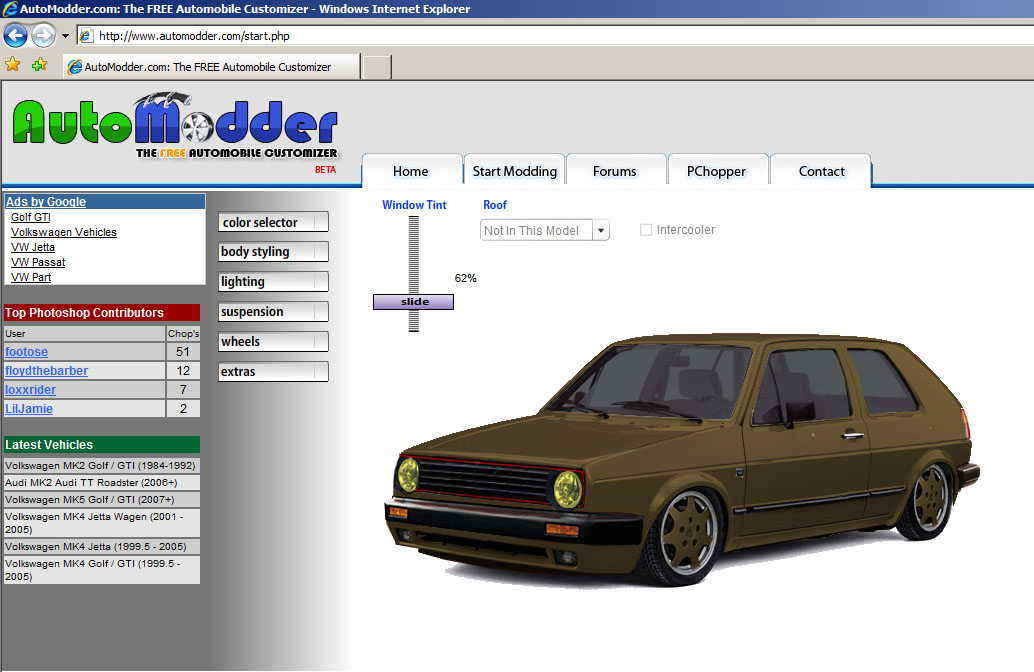Click the Window Tint slider track top
1034x672 pixels.
[413, 220]
